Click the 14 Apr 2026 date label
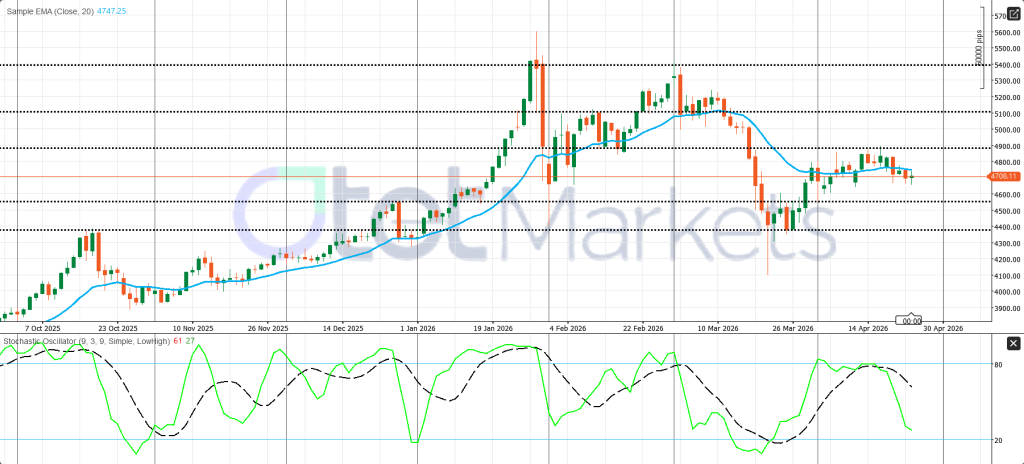The height and width of the screenshot is (464, 1024). (868, 328)
